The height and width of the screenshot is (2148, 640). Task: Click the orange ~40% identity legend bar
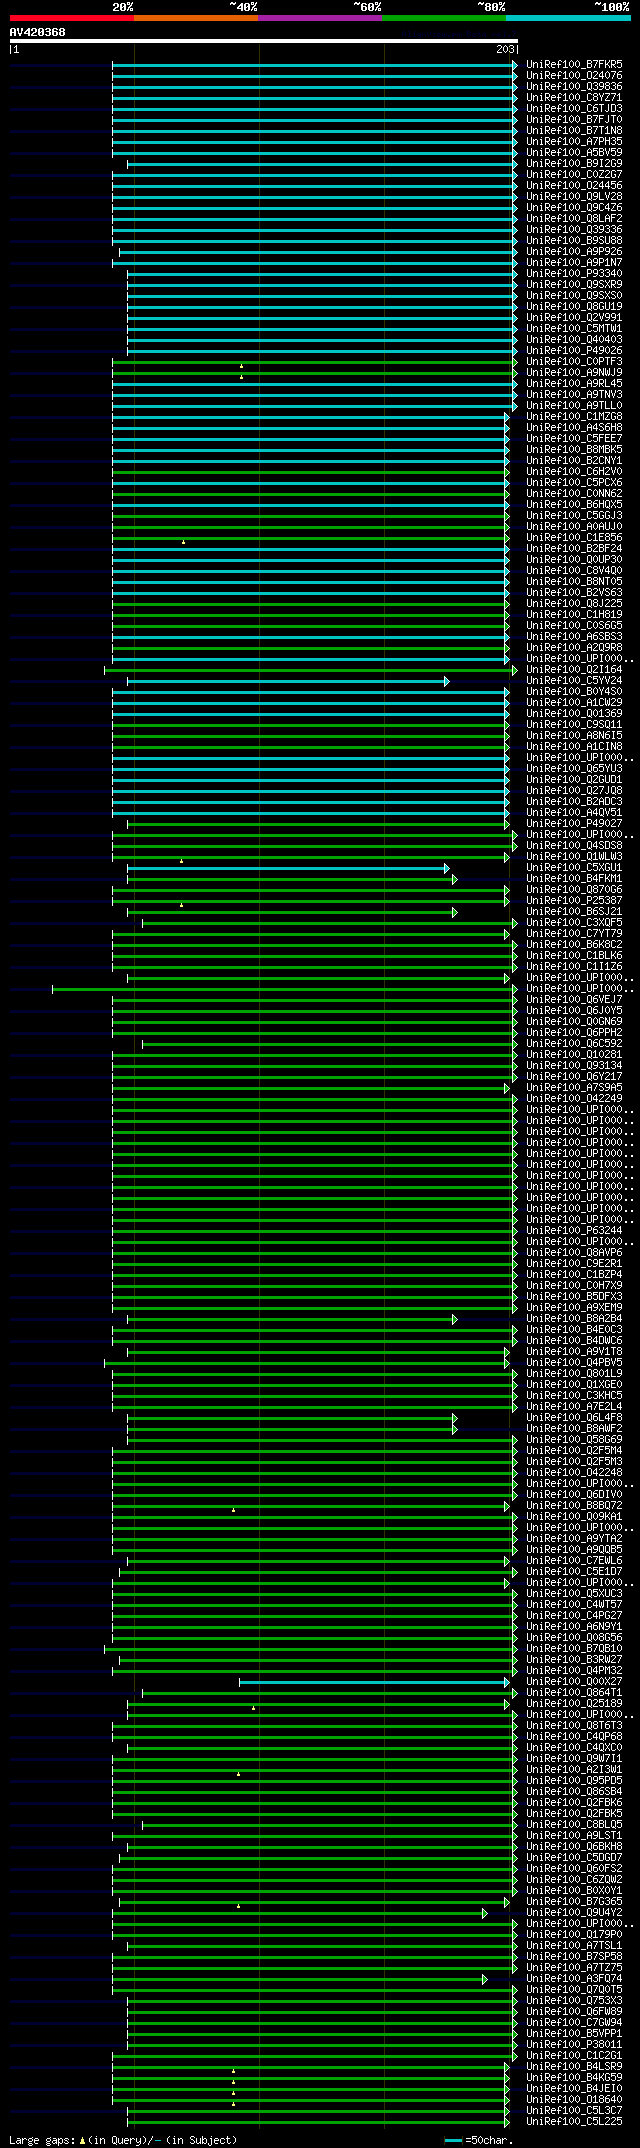[196, 18]
